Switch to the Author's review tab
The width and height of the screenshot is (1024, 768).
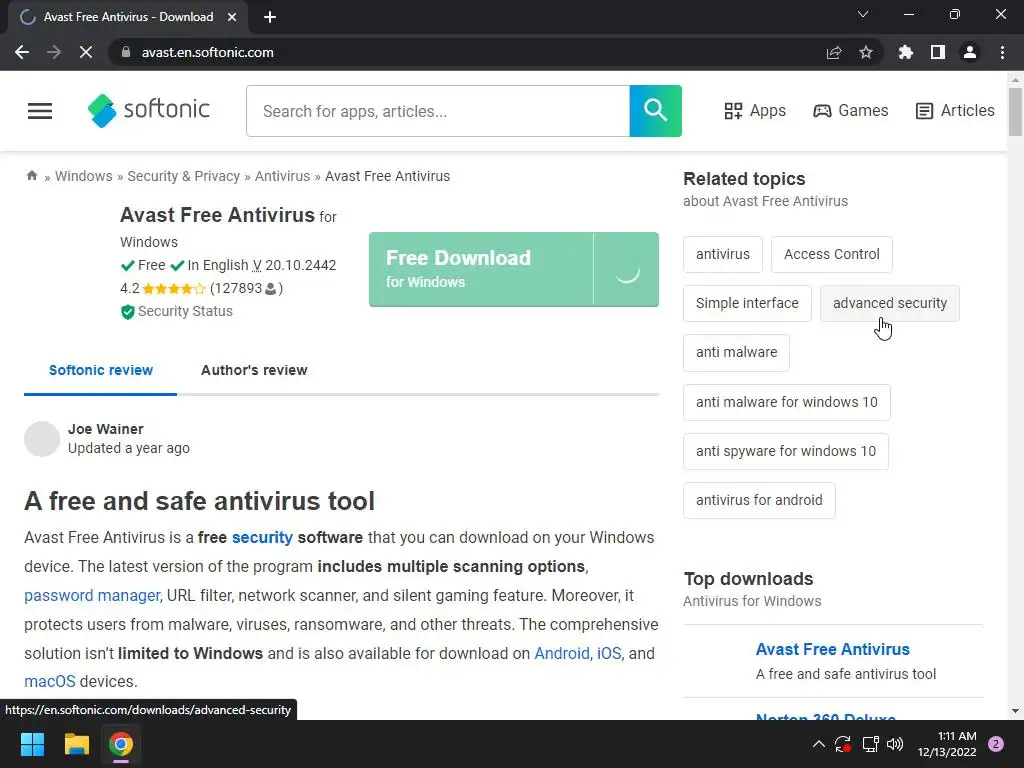[x=254, y=370]
